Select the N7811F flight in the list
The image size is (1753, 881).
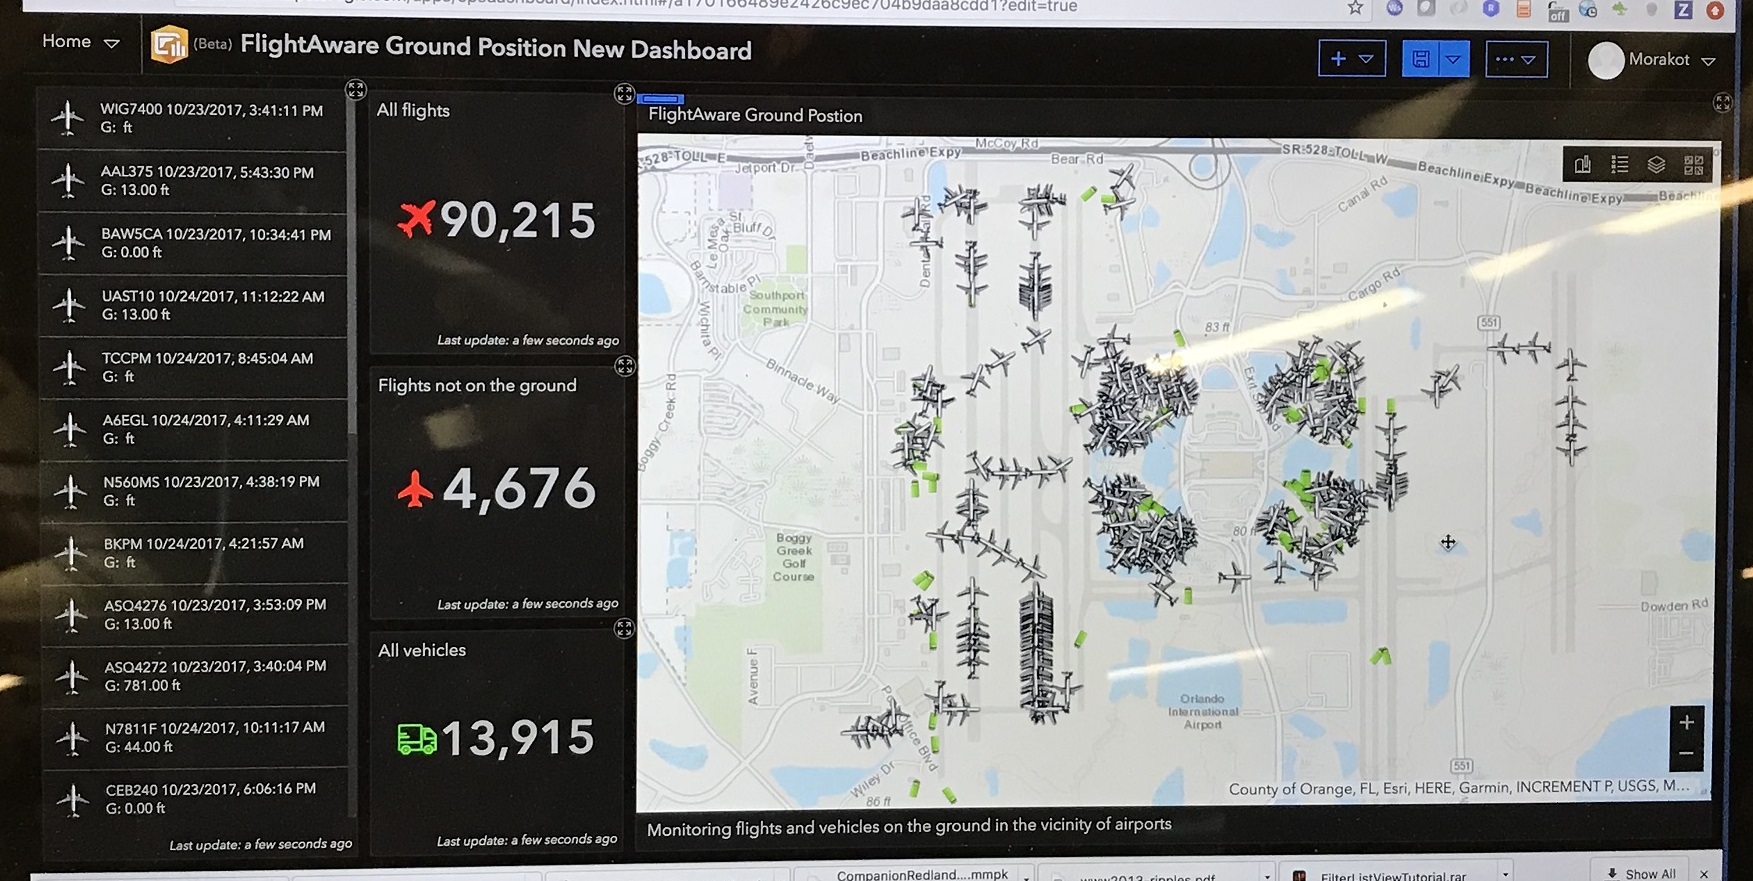(196, 737)
